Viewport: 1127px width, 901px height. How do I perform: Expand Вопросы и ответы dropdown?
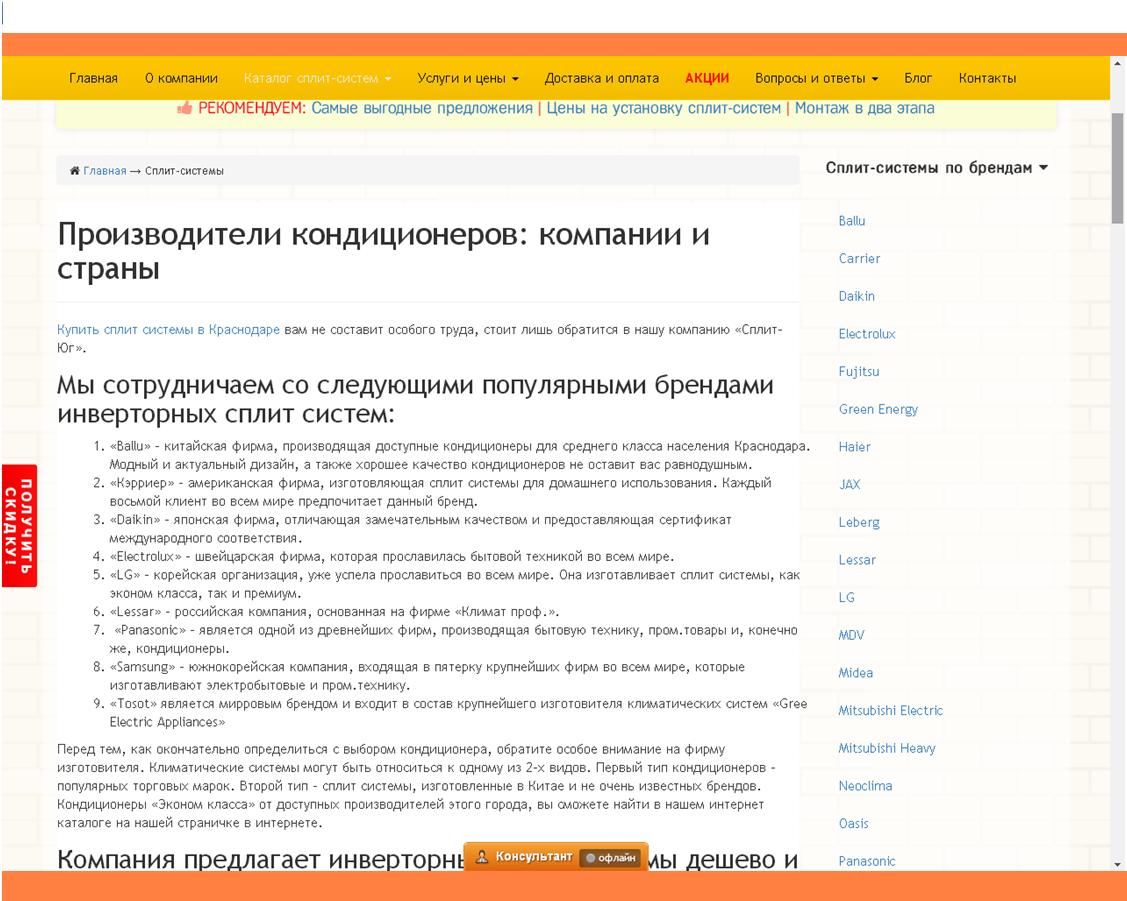point(816,78)
